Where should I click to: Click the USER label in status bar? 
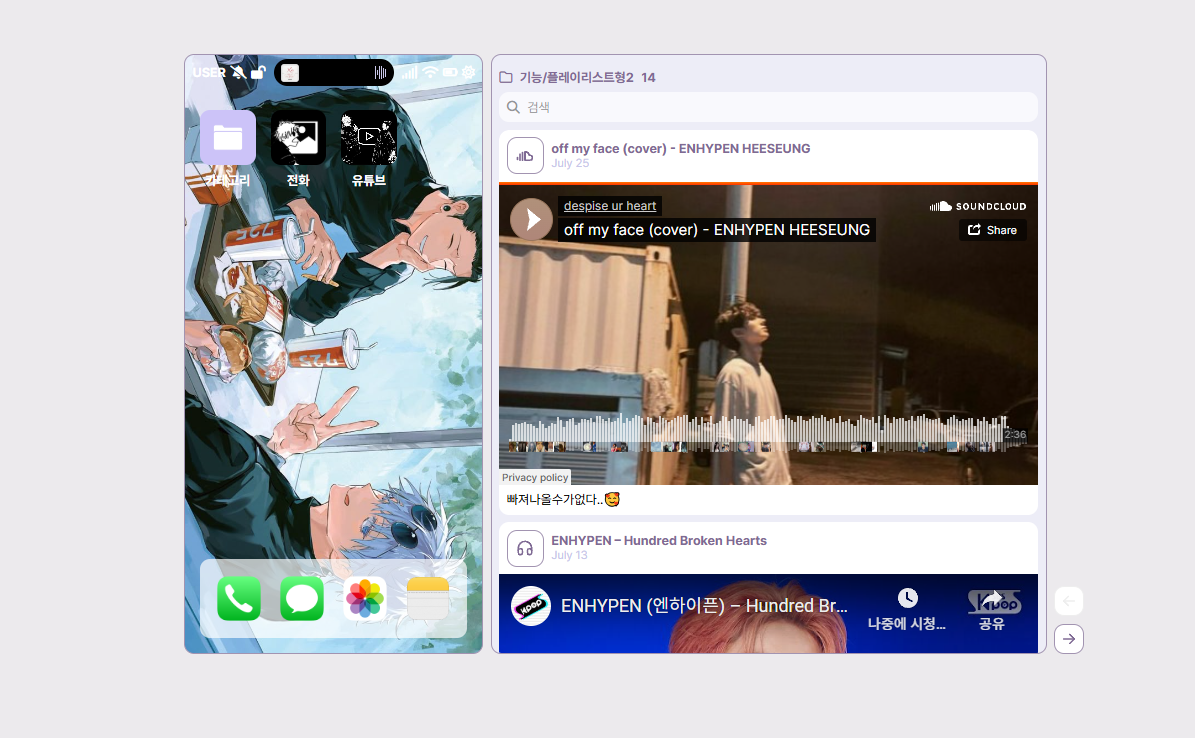pos(209,72)
